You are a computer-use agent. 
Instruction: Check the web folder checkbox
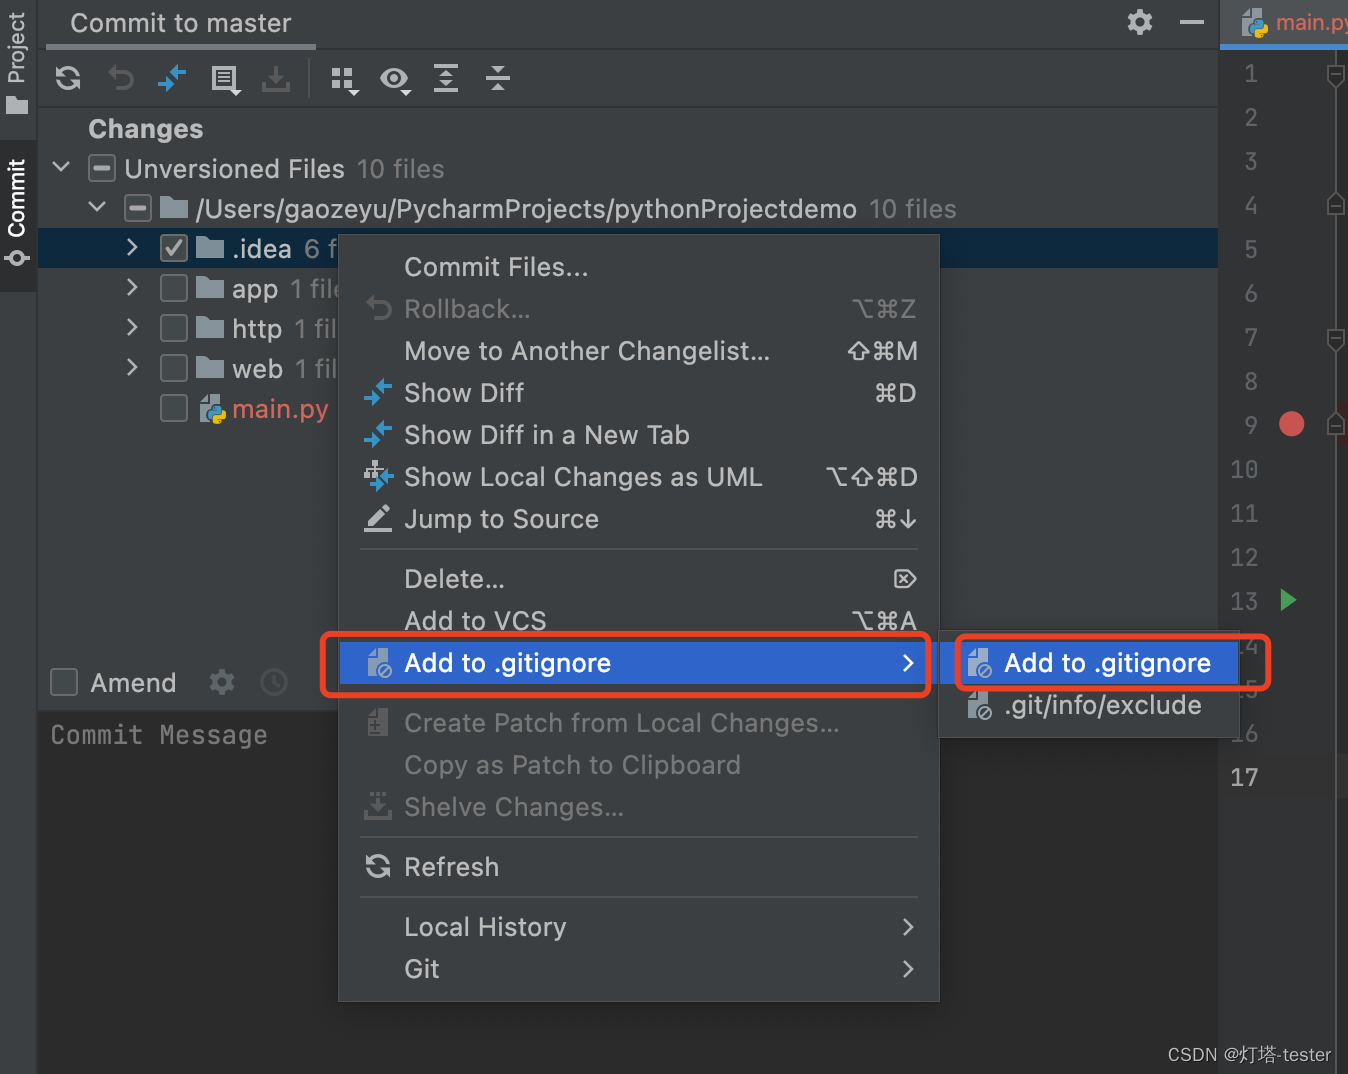[x=174, y=368]
